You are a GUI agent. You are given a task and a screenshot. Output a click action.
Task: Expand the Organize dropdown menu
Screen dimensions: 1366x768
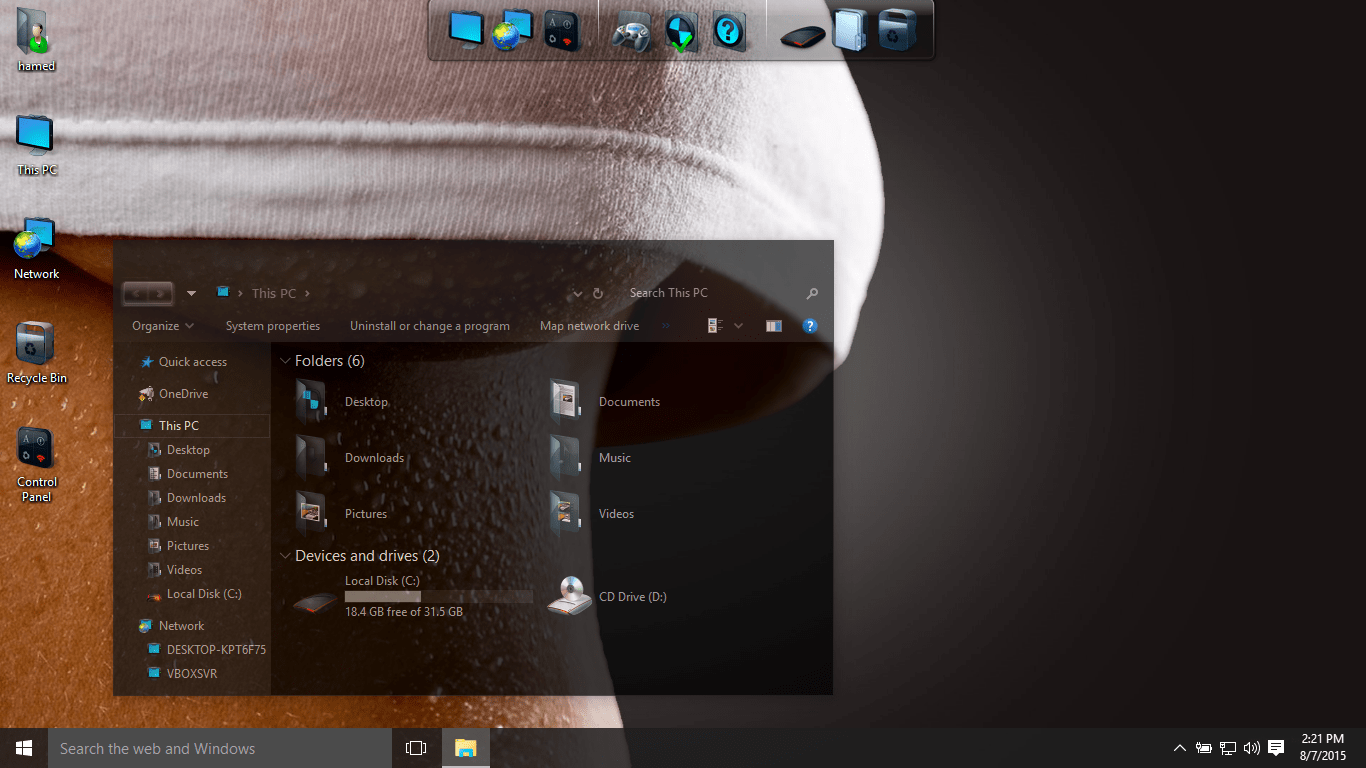click(x=163, y=326)
